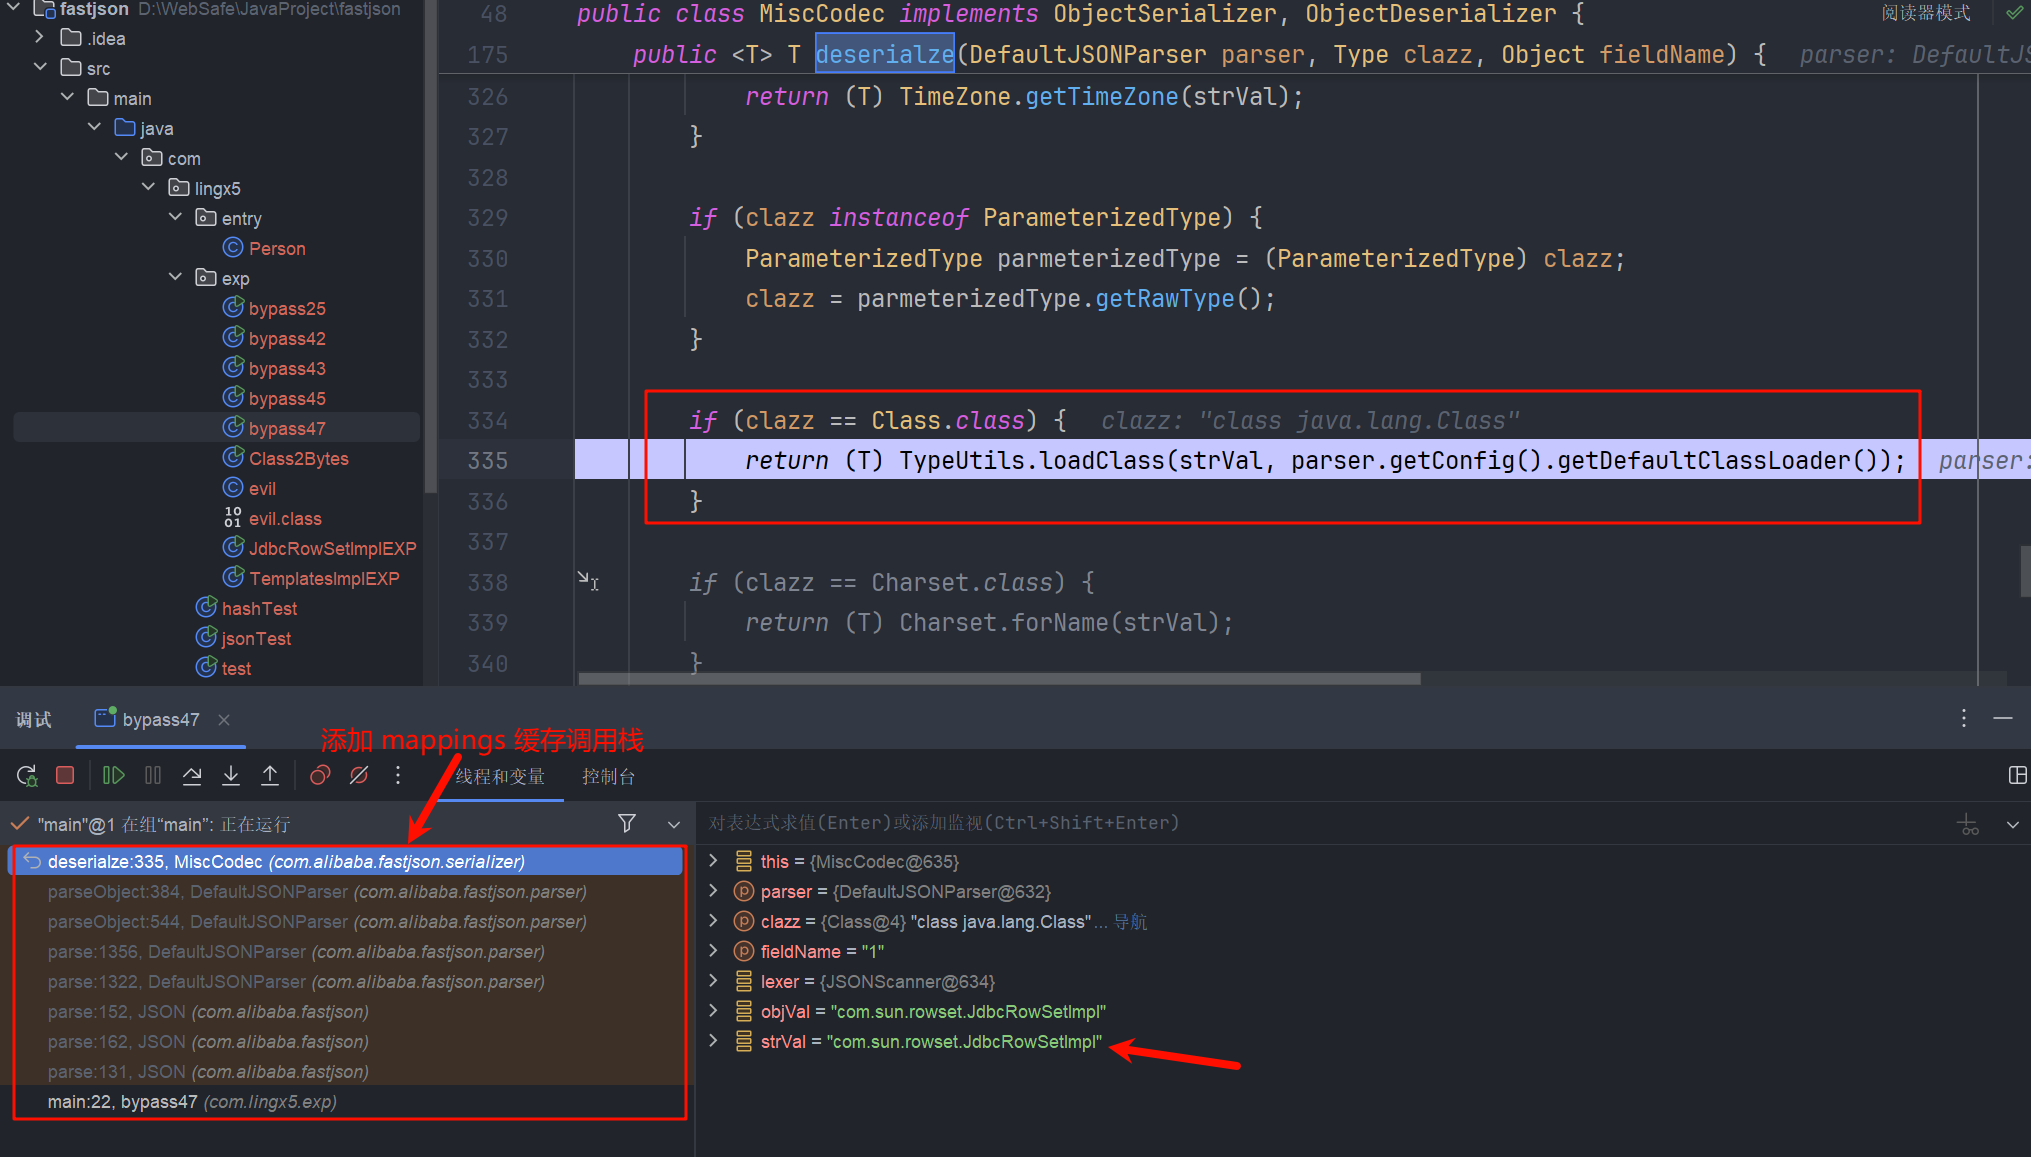2031x1157 pixels.
Task: Click the Step Into icon
Action: (231, 776)
